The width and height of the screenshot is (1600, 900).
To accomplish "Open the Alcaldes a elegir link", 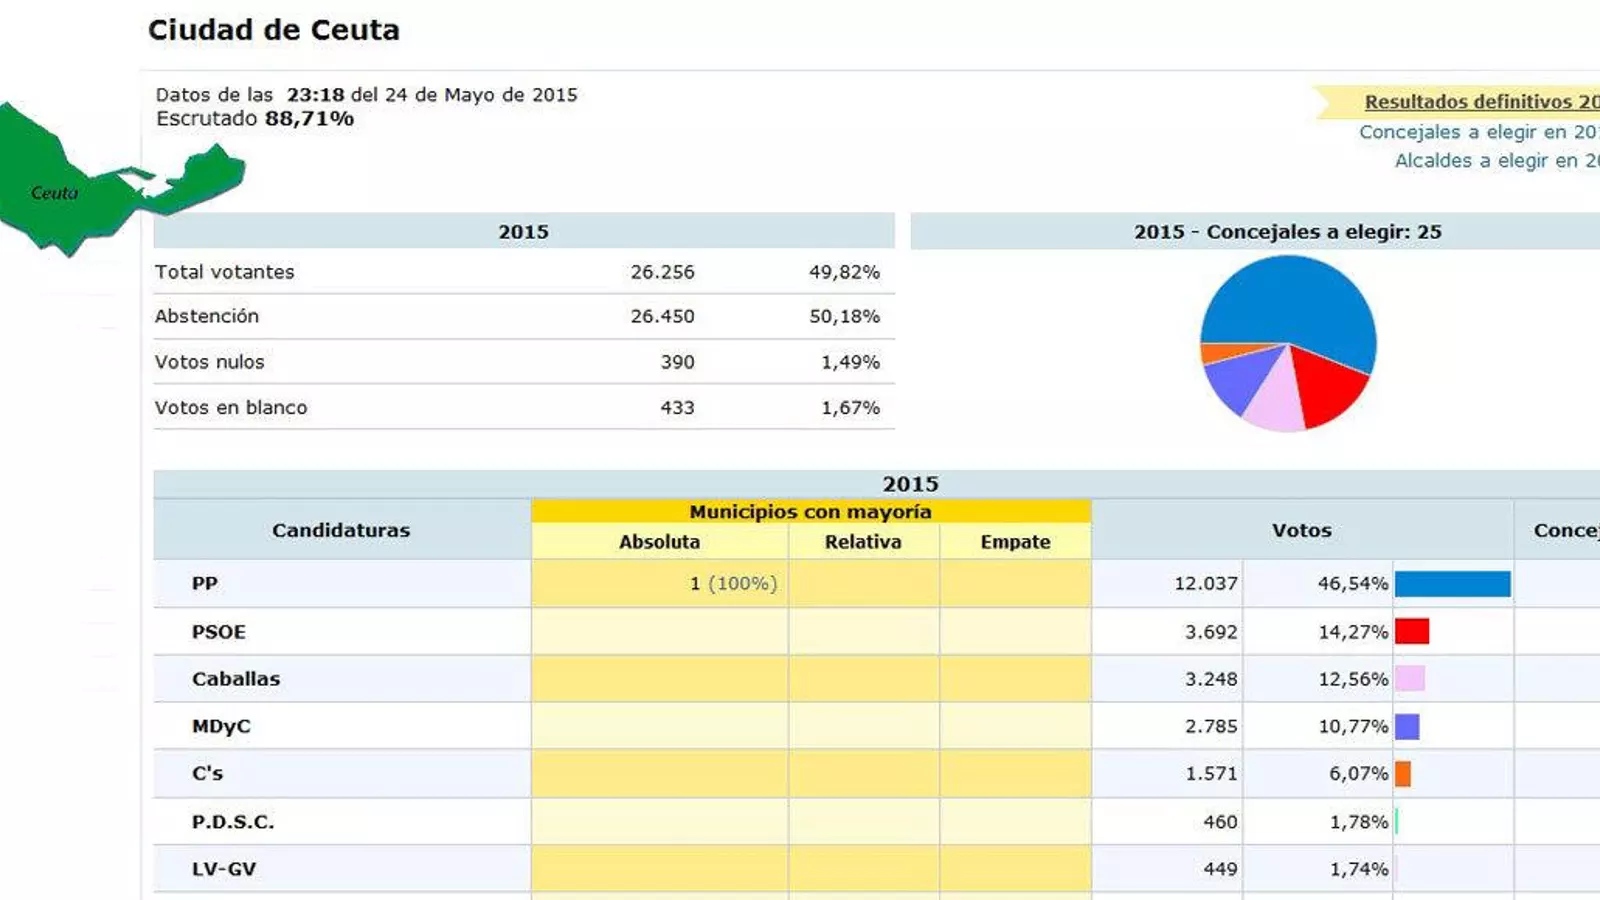I will pyautogui.click(x=1496, y=161).
